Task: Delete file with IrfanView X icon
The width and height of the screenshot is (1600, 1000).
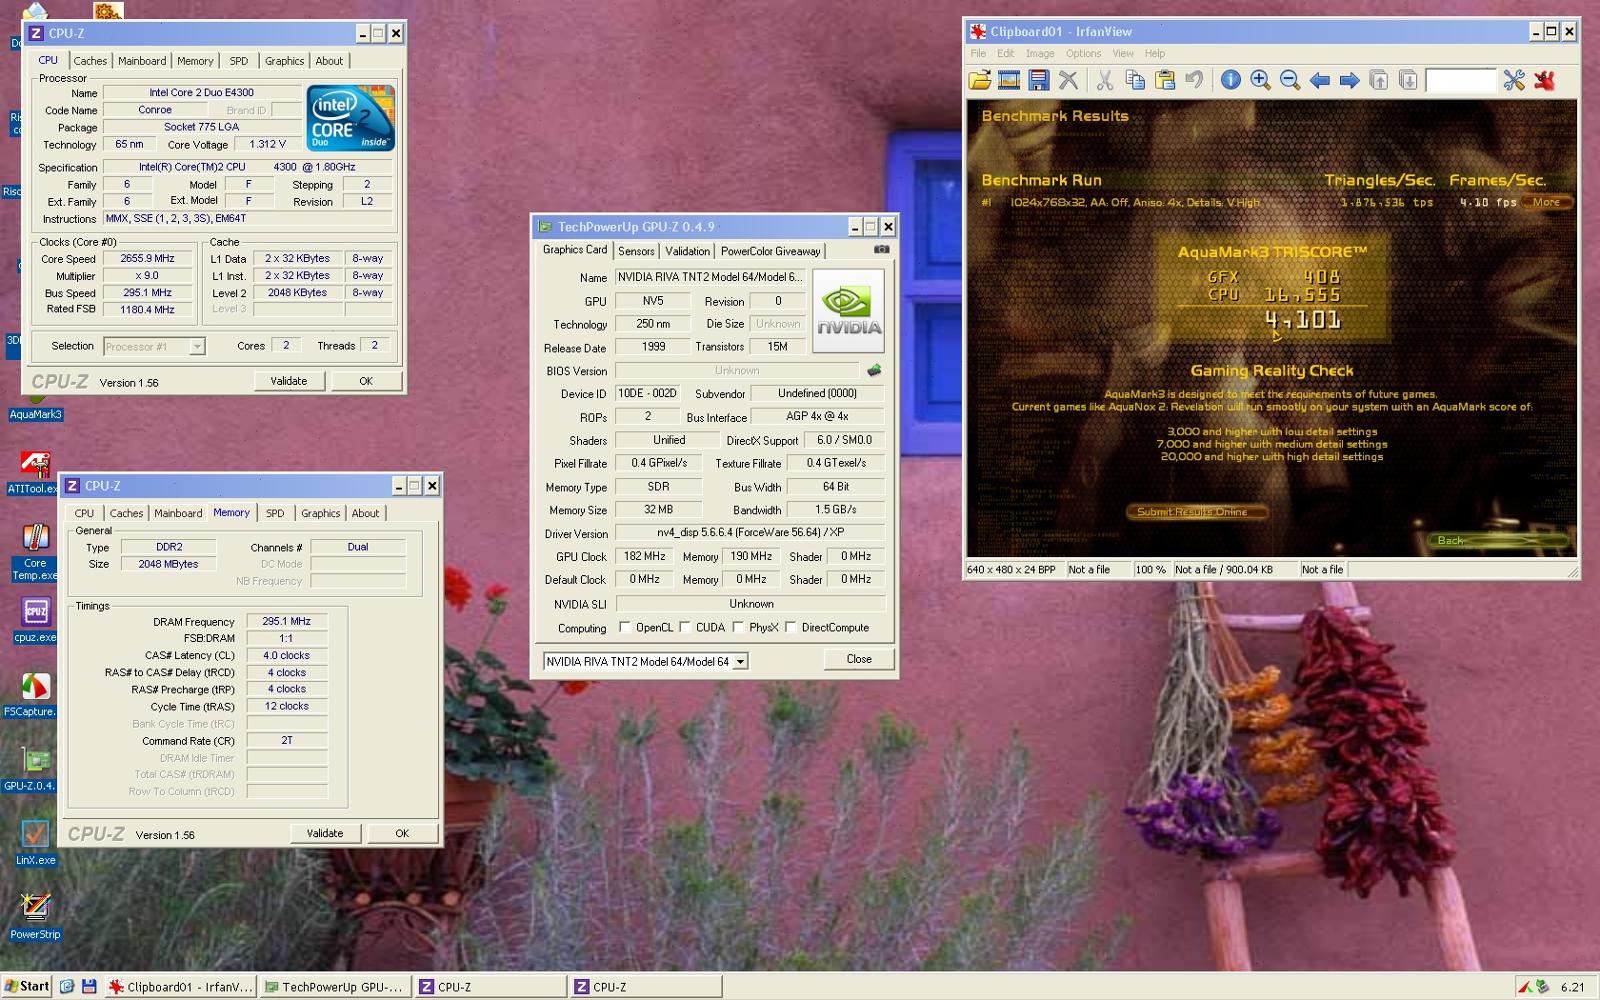Action: click(x=1068, y=80)
